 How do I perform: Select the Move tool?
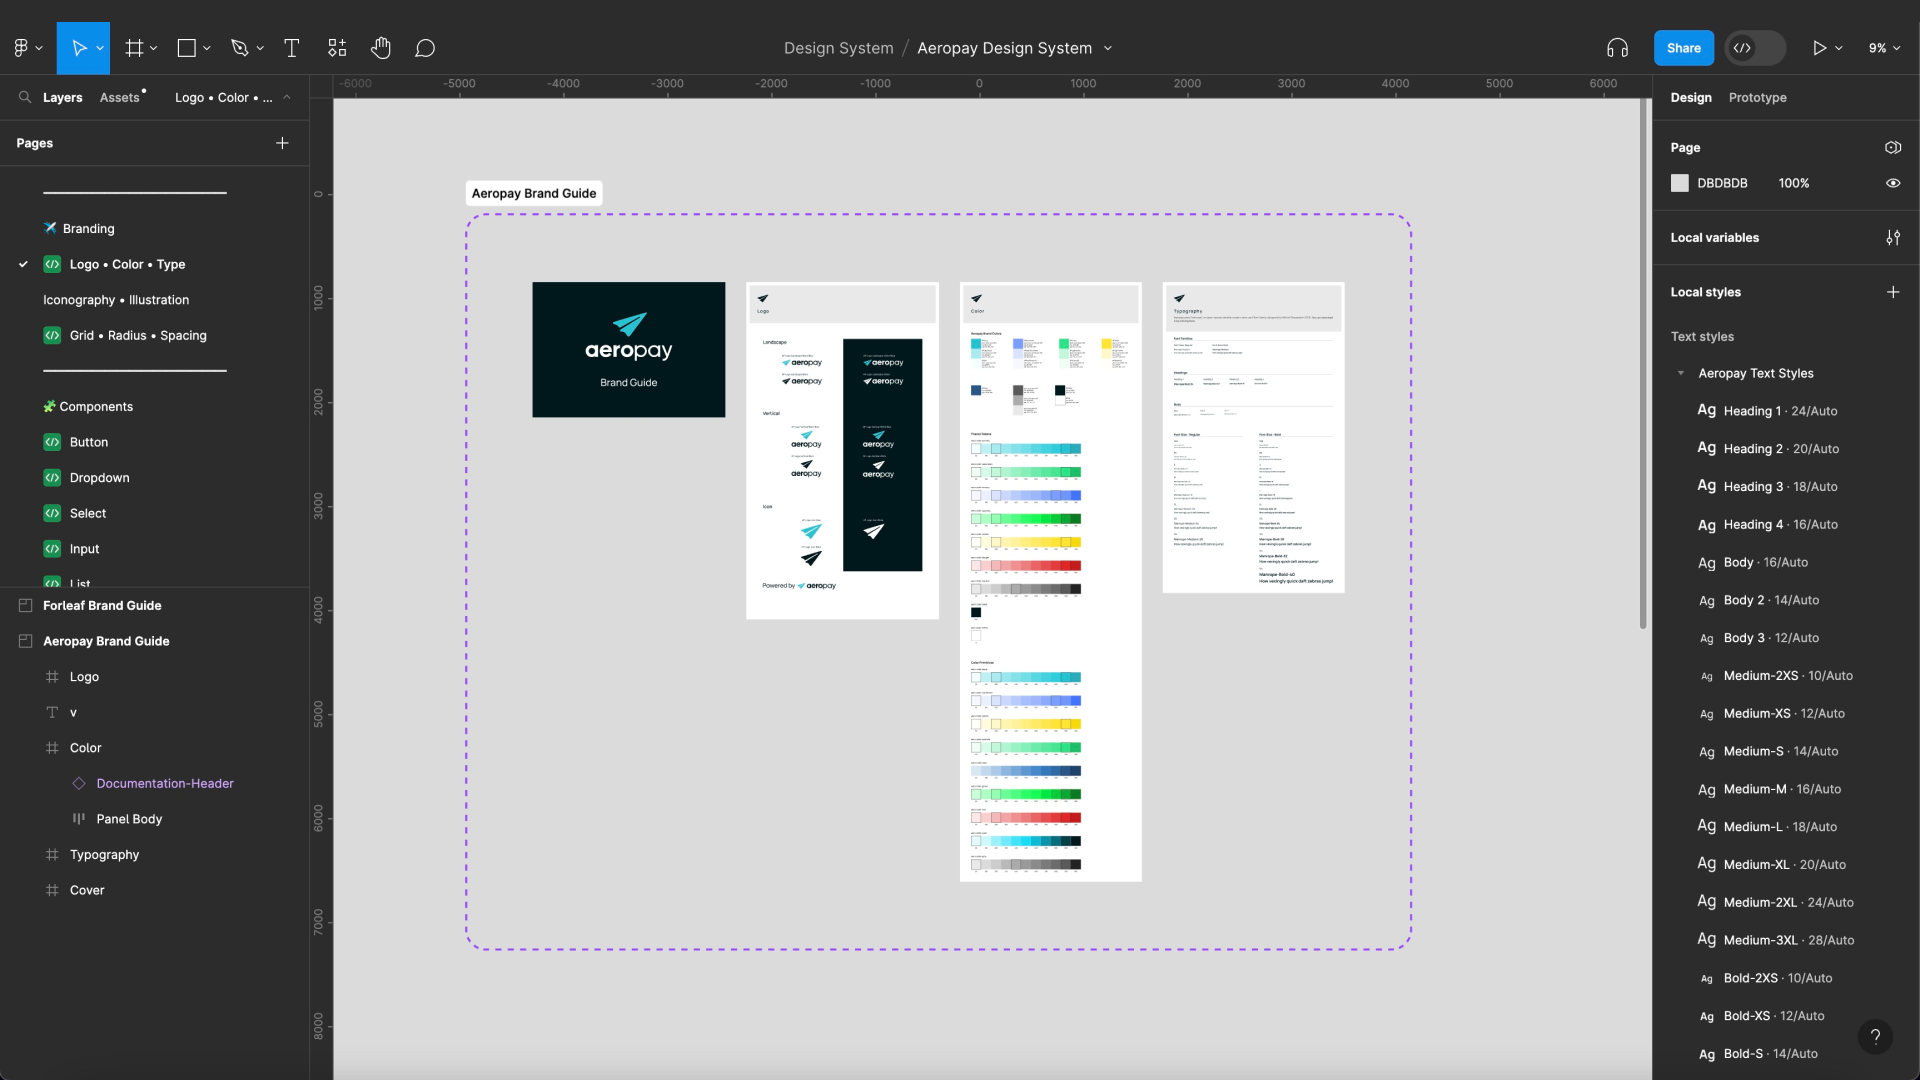click(83, 47)
